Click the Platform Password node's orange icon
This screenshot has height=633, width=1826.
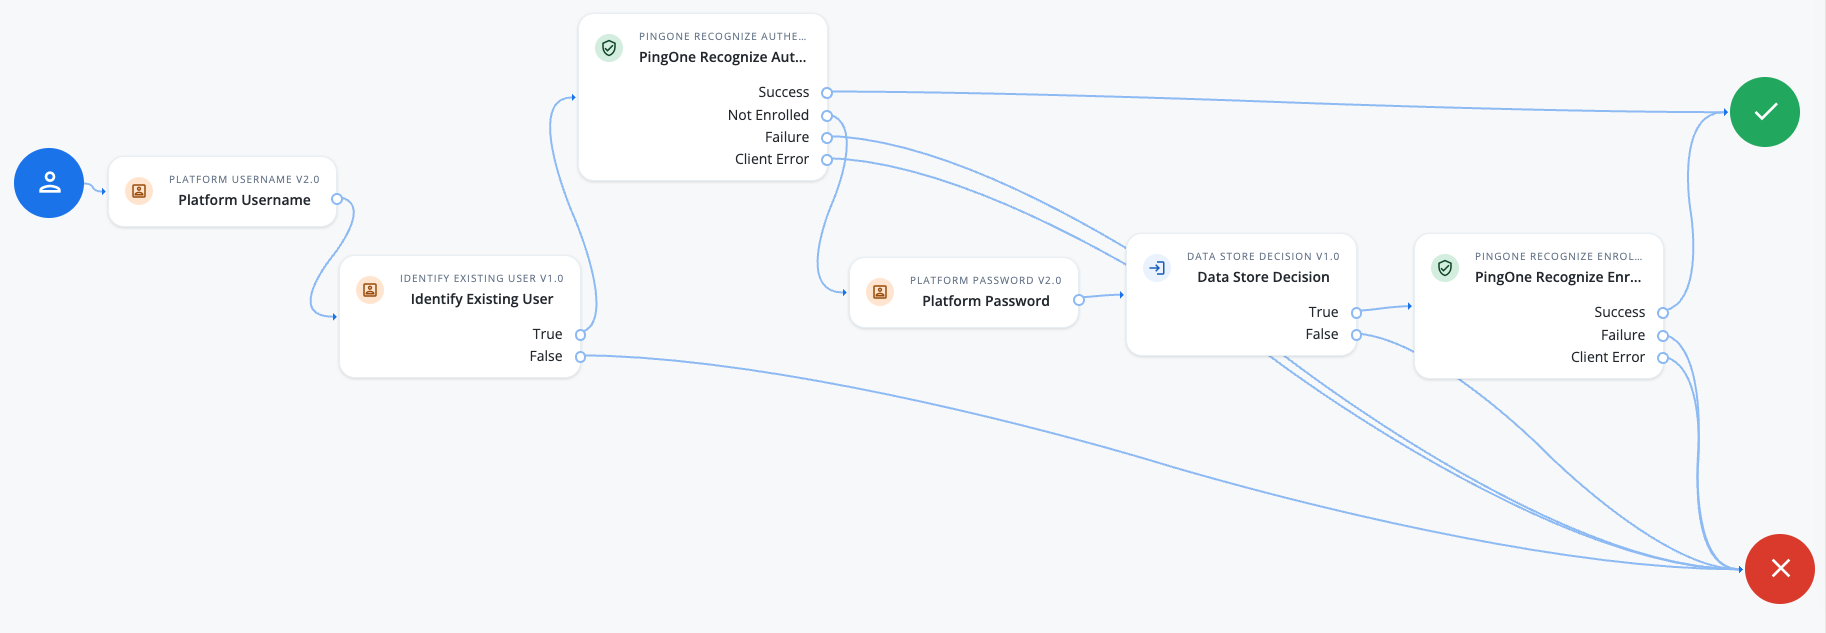tap(880, 292)
